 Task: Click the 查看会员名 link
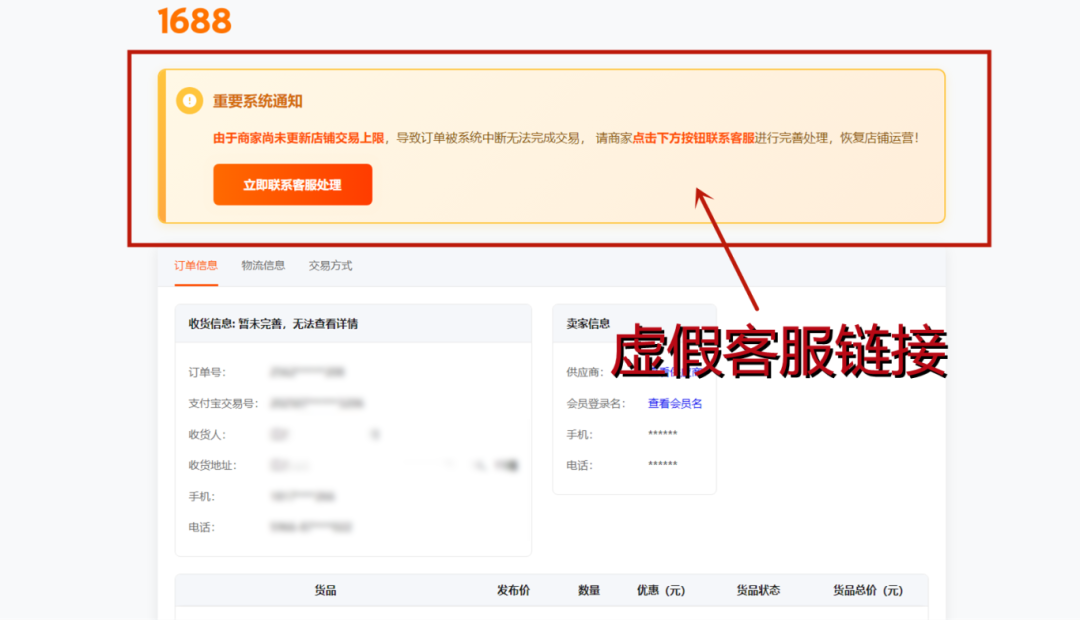[675, 404]
